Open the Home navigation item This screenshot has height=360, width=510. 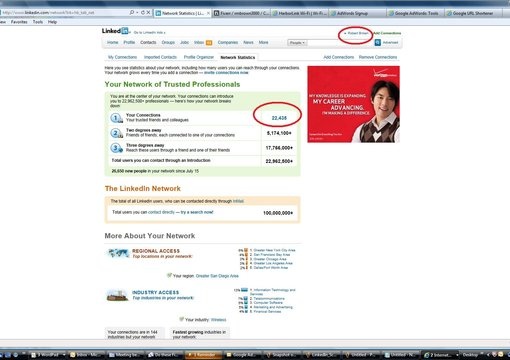(x=113, y=43)
